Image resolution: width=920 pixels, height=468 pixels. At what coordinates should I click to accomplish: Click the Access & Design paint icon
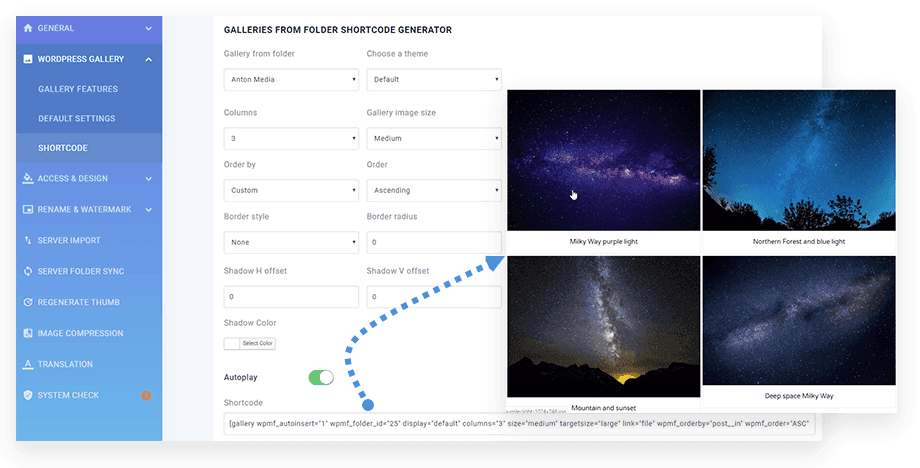tap(28, 178)
